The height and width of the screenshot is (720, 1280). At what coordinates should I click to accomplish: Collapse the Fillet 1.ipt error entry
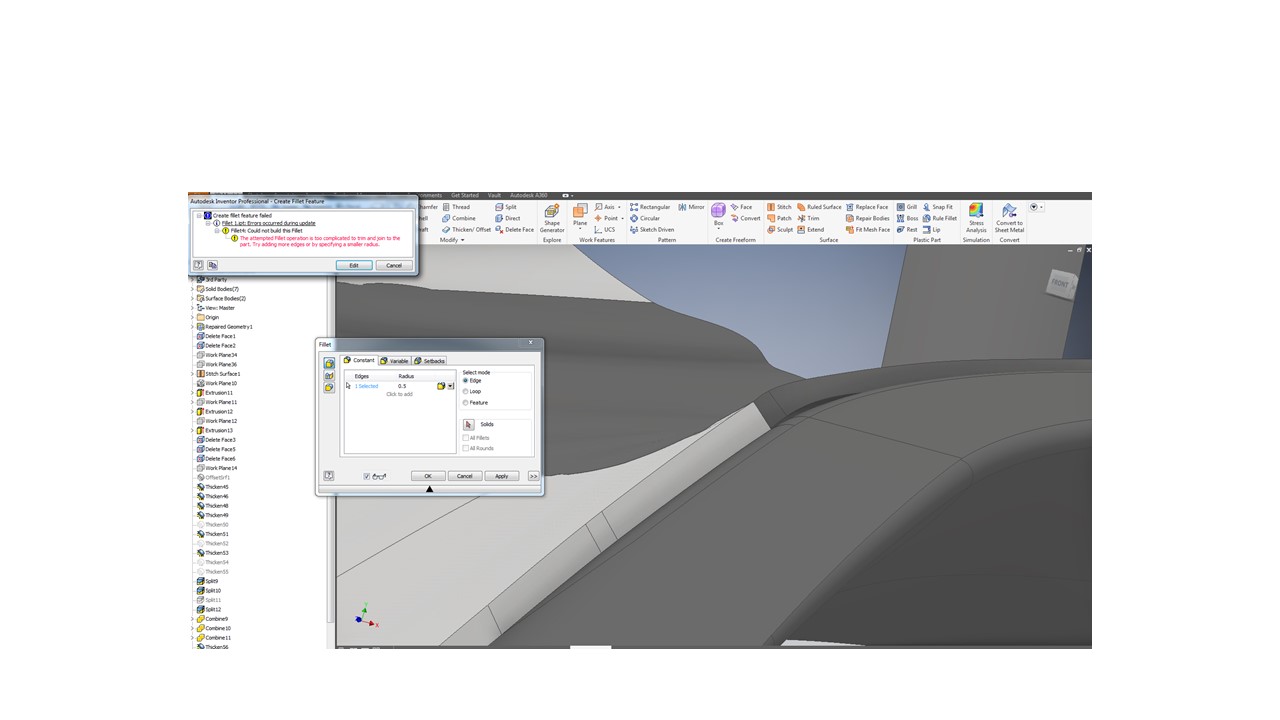coord(208,223)
